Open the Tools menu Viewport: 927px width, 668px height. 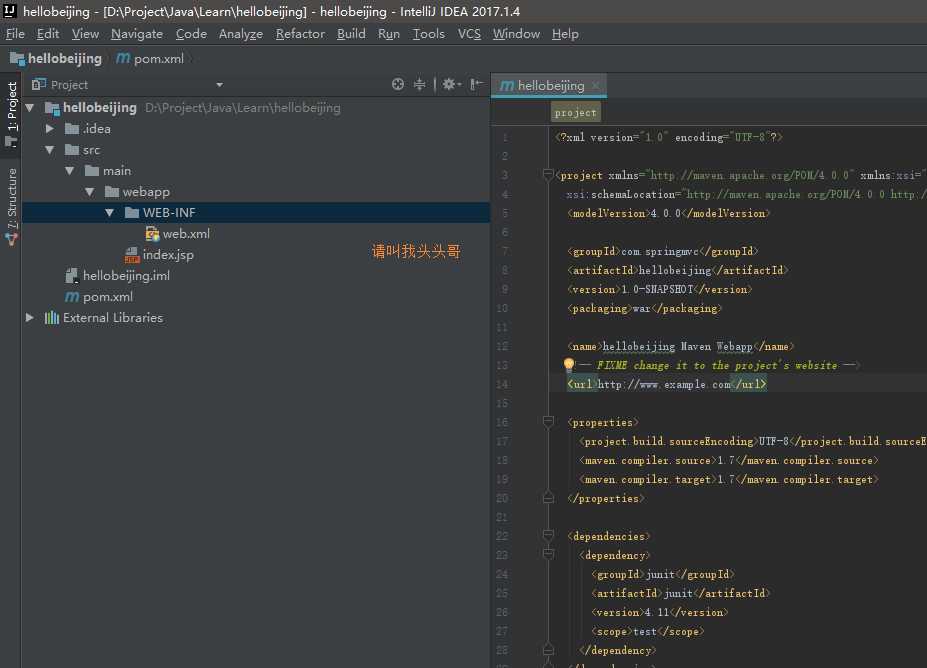(x=429, y=34)
